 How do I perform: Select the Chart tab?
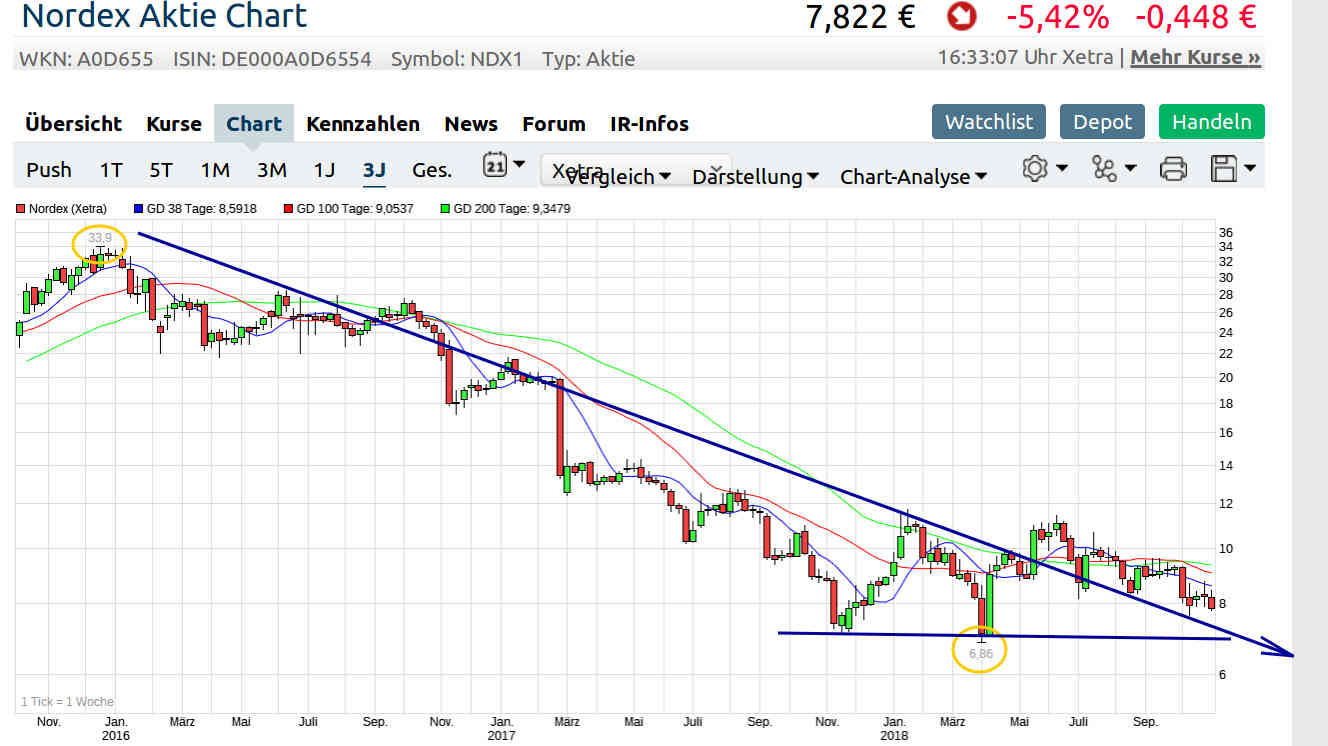(x=254, y=124)
